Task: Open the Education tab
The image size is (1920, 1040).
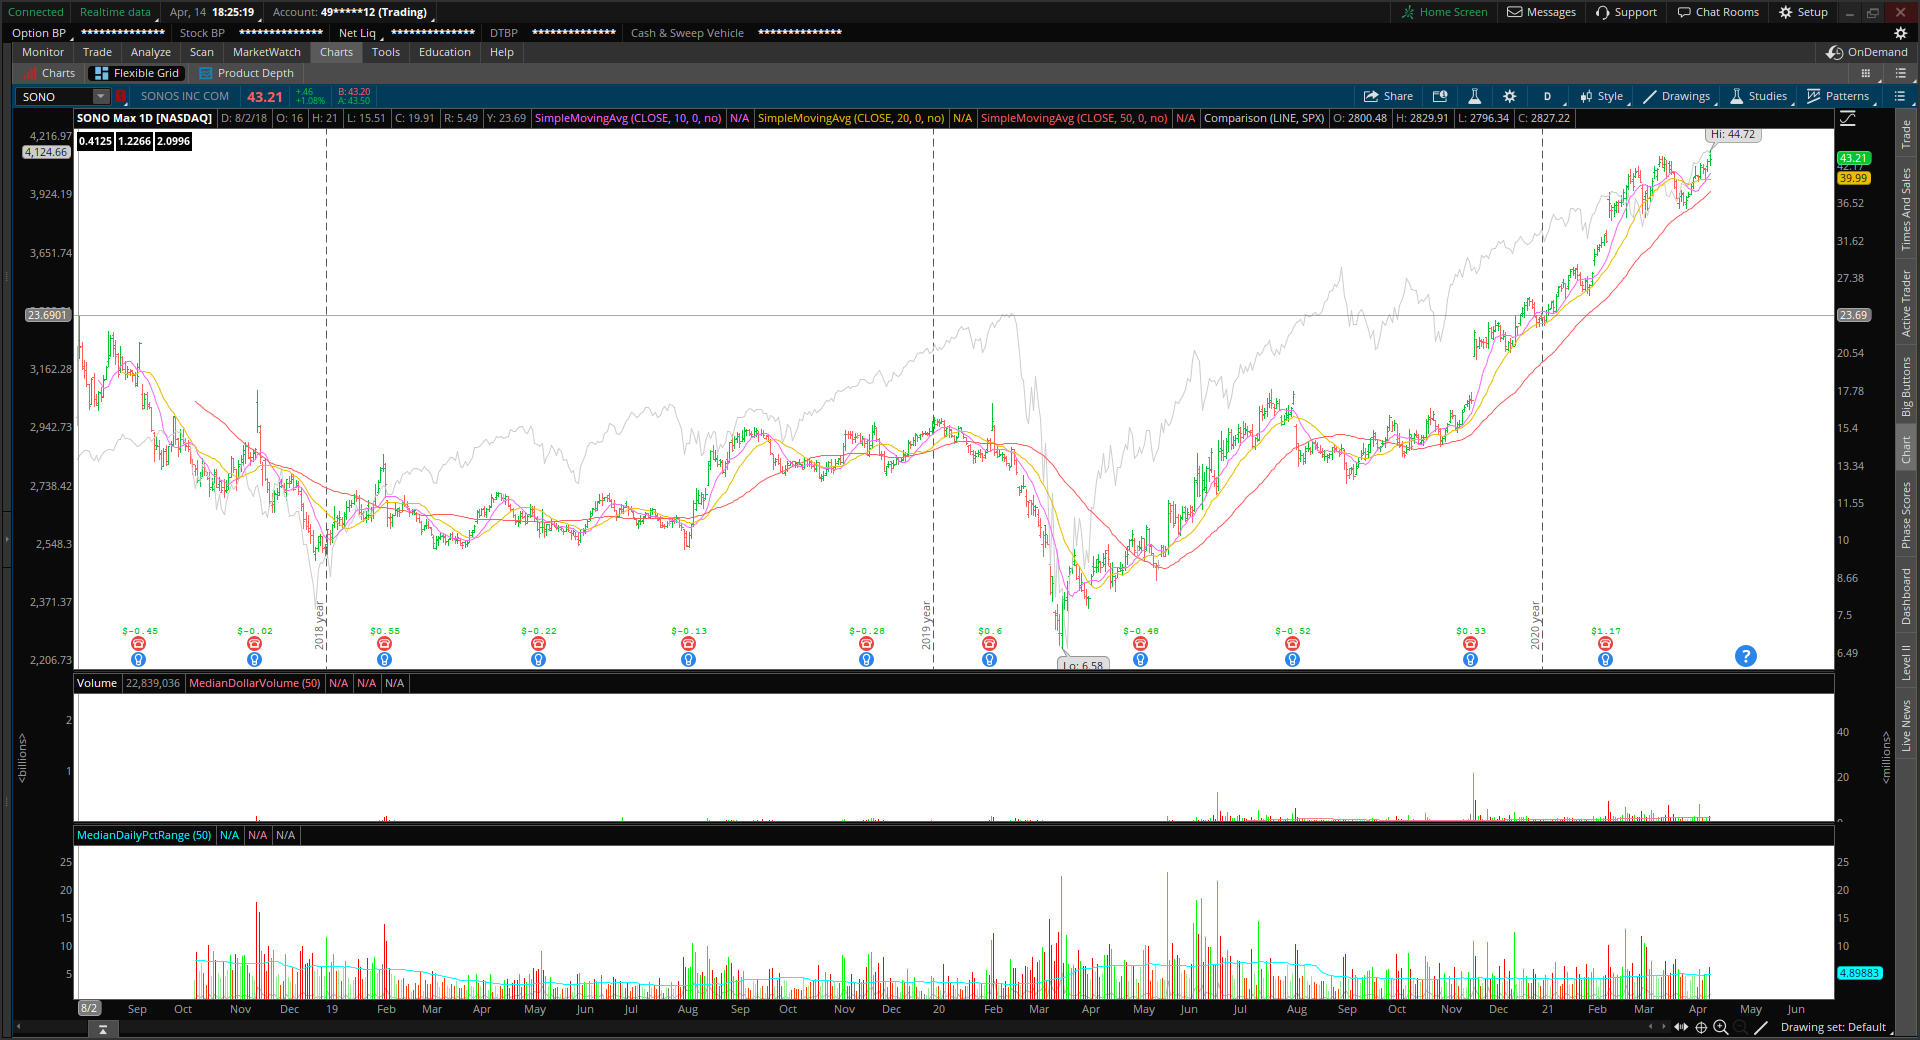Action: pos(445,52)
